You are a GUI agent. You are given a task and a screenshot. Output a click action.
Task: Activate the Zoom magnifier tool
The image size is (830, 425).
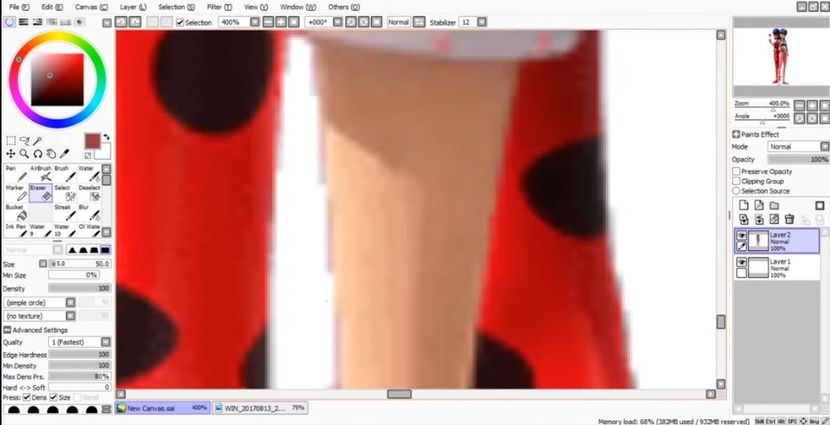(x=24, y=153)
